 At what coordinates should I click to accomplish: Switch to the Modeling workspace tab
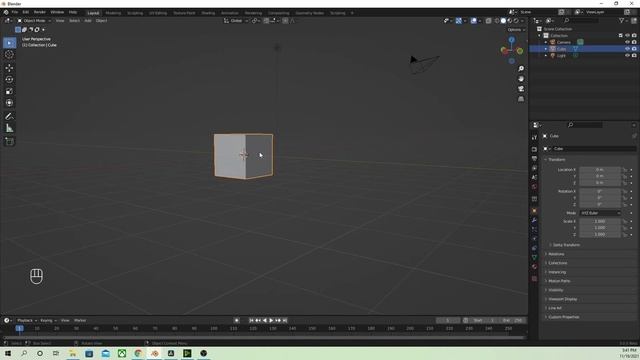tap(113, 13)
